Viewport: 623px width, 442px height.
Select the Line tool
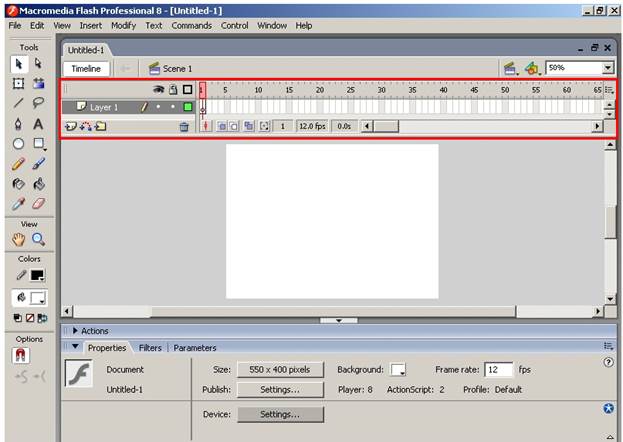pos(18,103)
